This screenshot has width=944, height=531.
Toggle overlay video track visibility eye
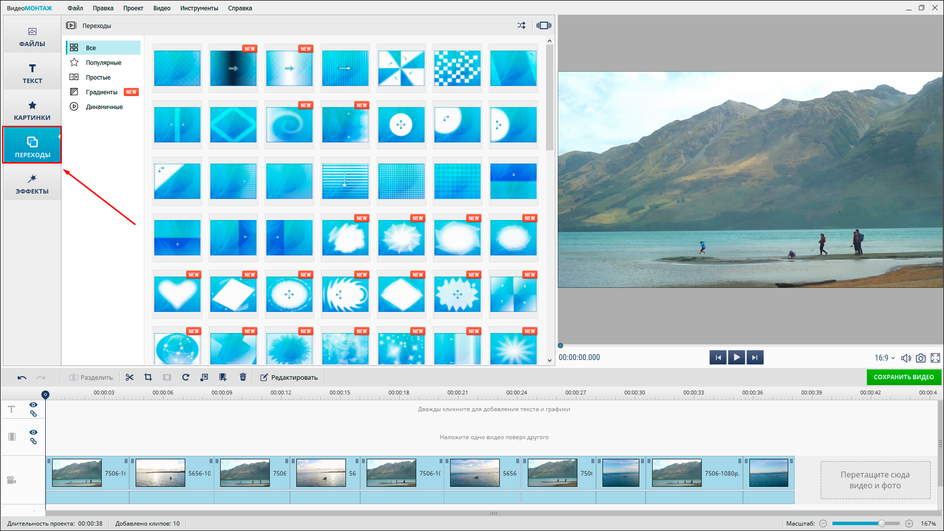point(33,432)
